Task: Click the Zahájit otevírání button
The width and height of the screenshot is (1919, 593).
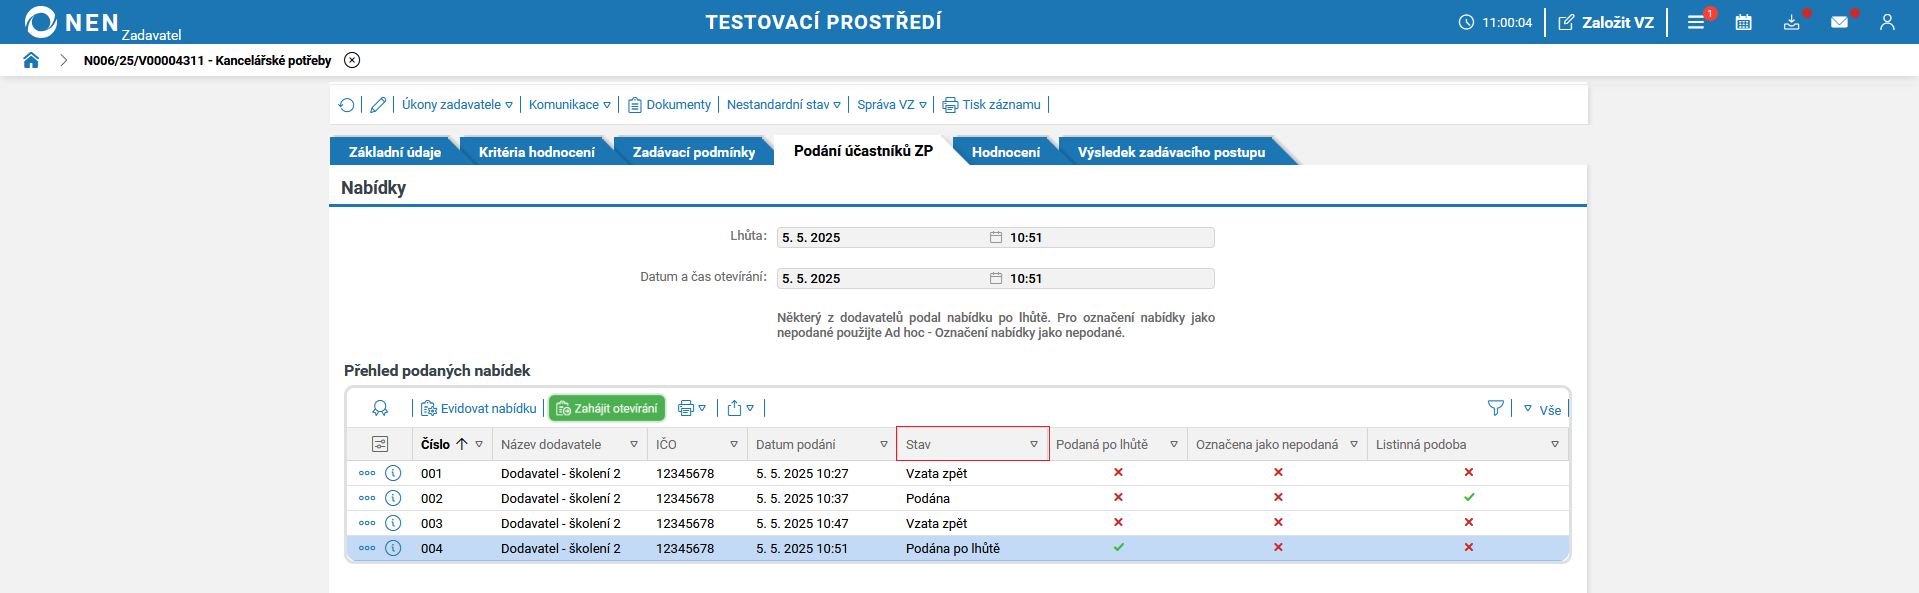Action: [x=607, y=408]
